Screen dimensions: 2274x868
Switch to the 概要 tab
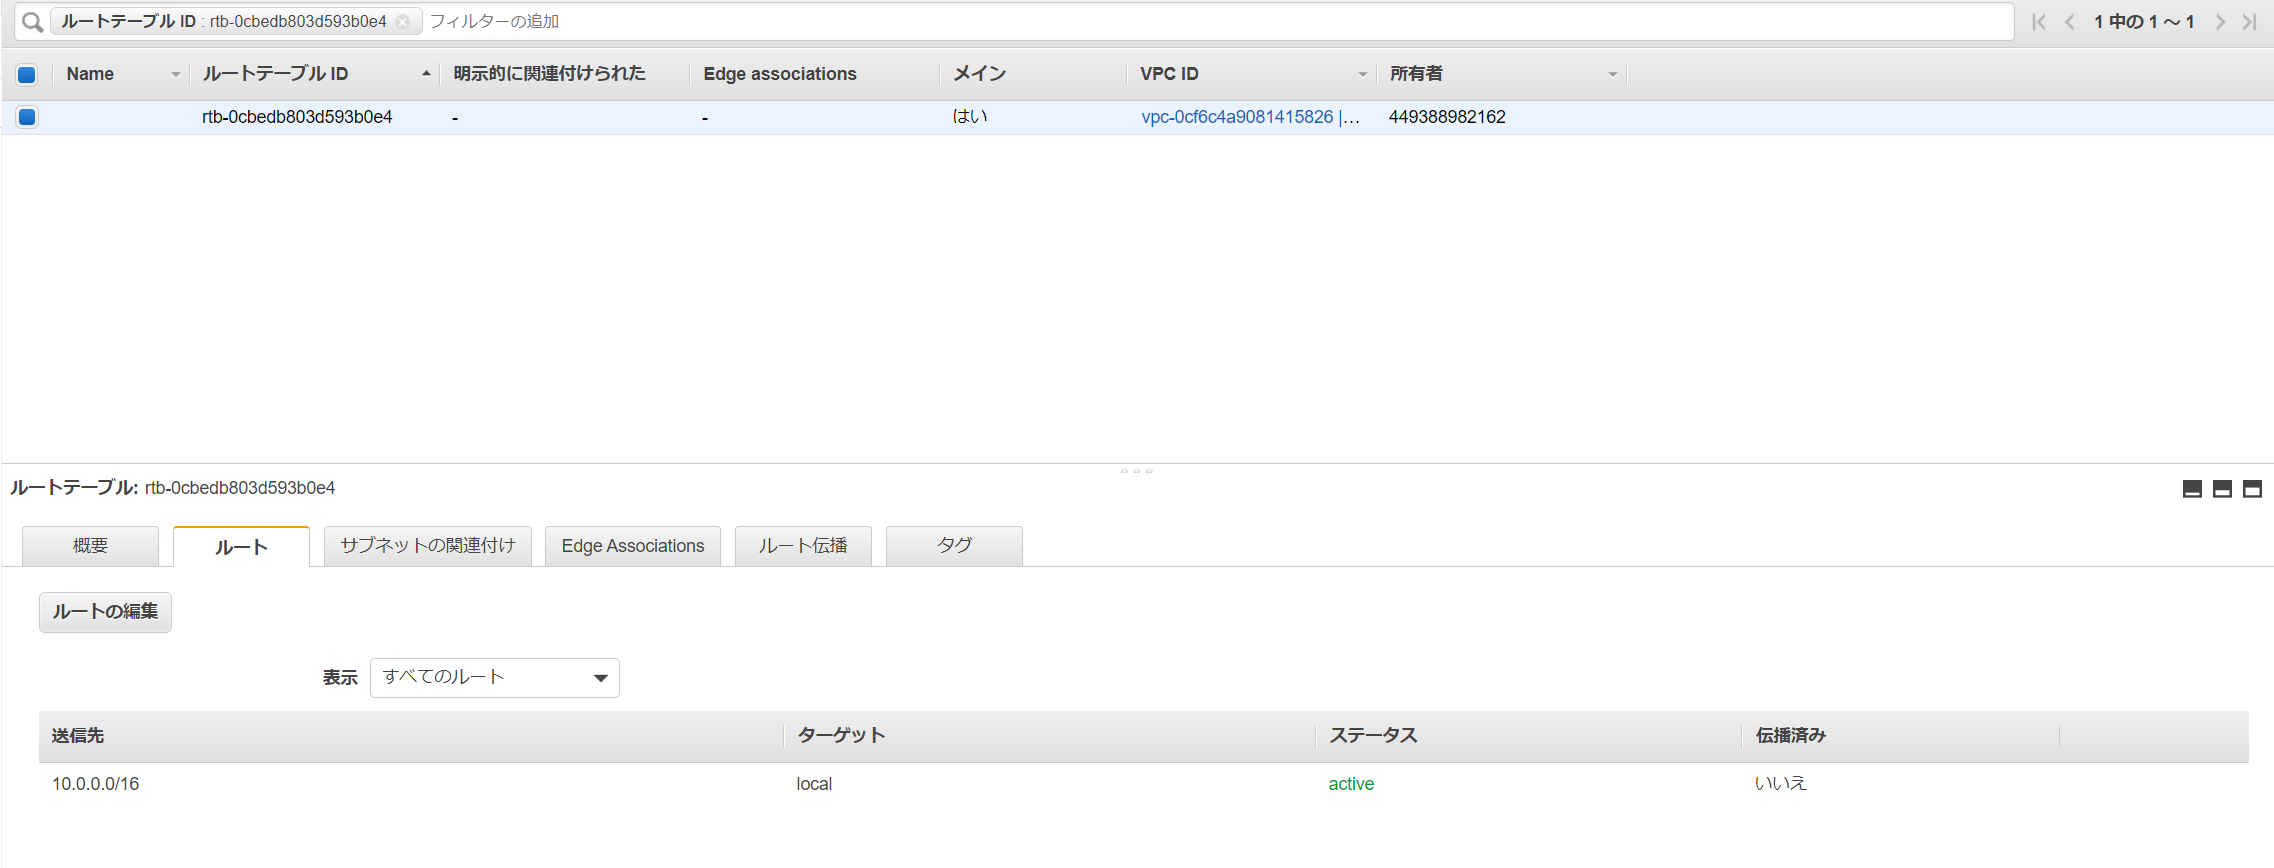[x=90, y=546]
